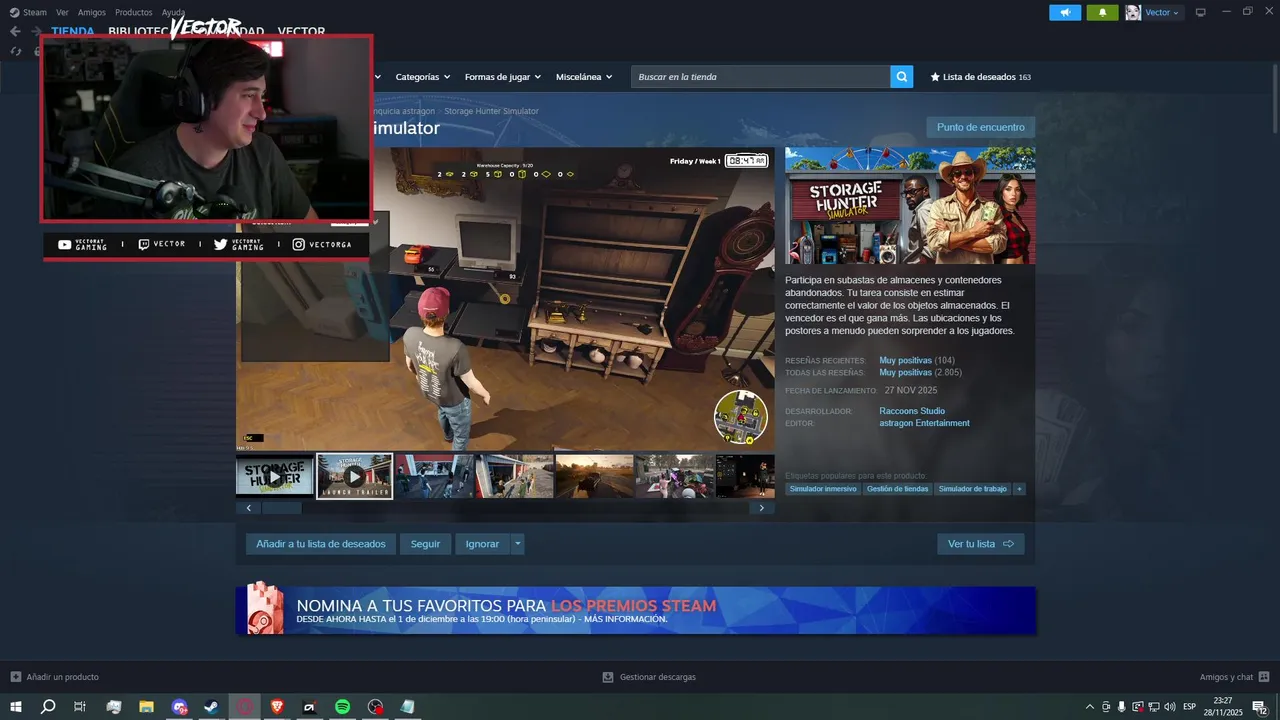Open the Ver menu
The height and width of the screenshot is (720, 1280).
[x=62, y=12]
